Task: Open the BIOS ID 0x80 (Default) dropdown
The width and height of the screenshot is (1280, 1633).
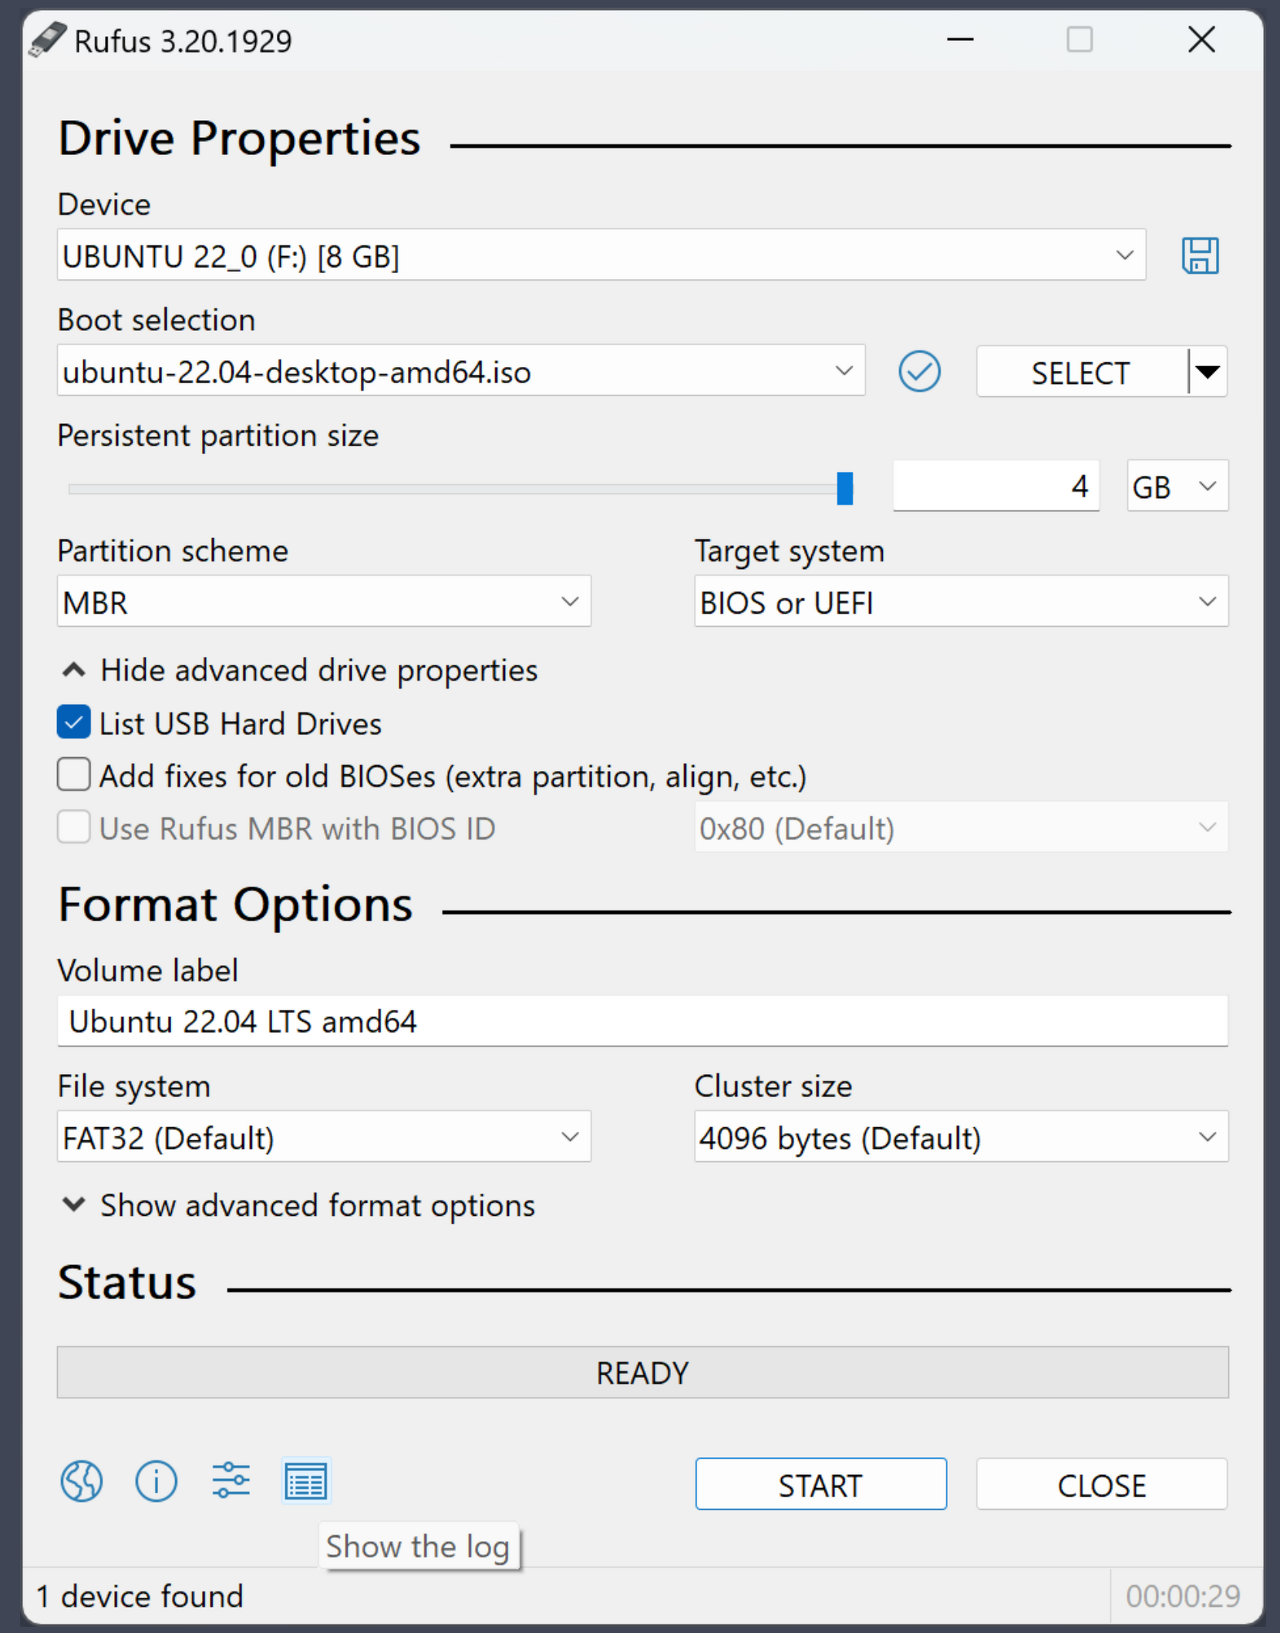Action: click(x=961, y=828)
